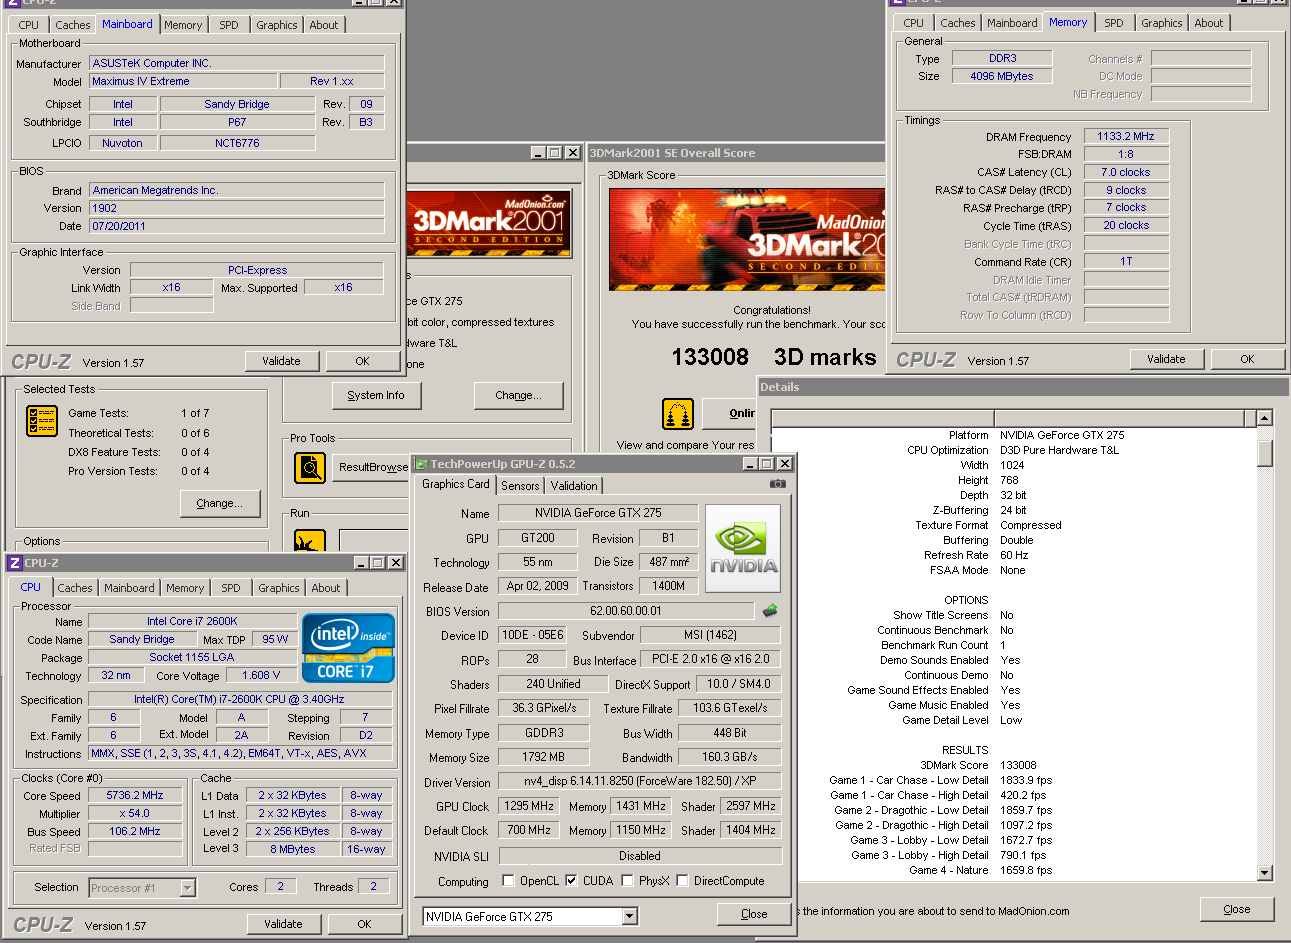
Task: Open SPD tab in top-right CPU-Z window
Action: [x=1114, y=23]
